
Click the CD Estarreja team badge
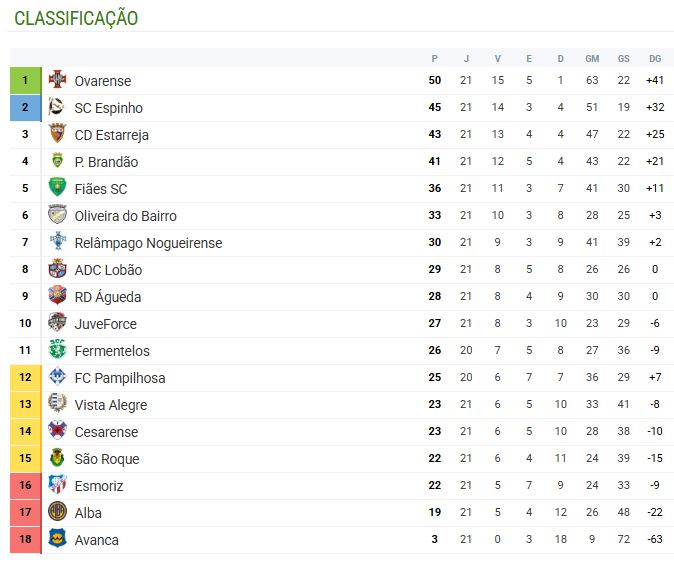pos(58,134)
